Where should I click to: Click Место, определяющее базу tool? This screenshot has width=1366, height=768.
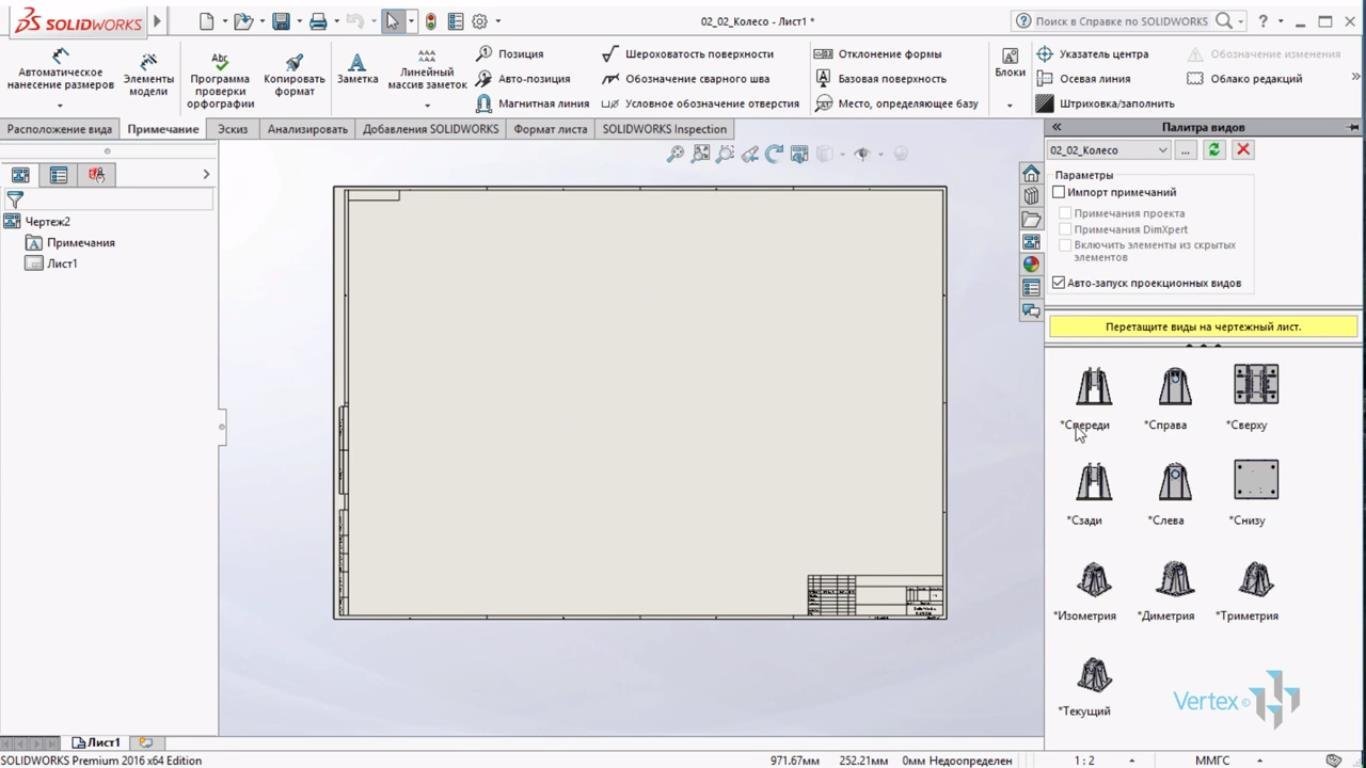pyautogui.click(x=896, y=103)
